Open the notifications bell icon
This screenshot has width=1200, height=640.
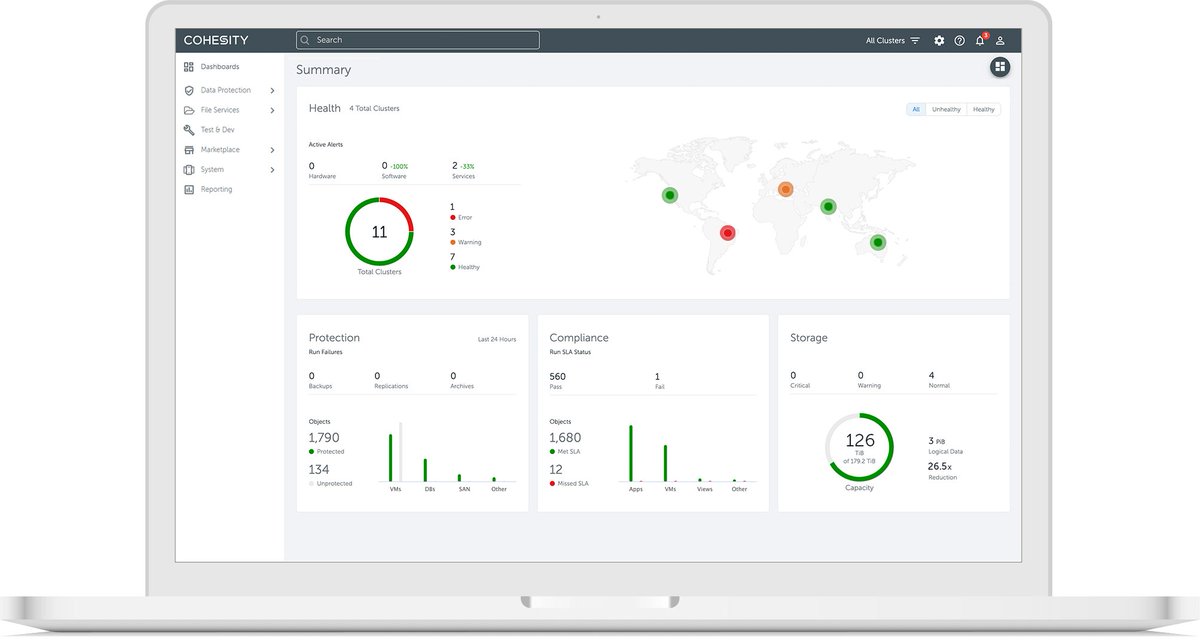pyautogui.click(x=981, y=40)
